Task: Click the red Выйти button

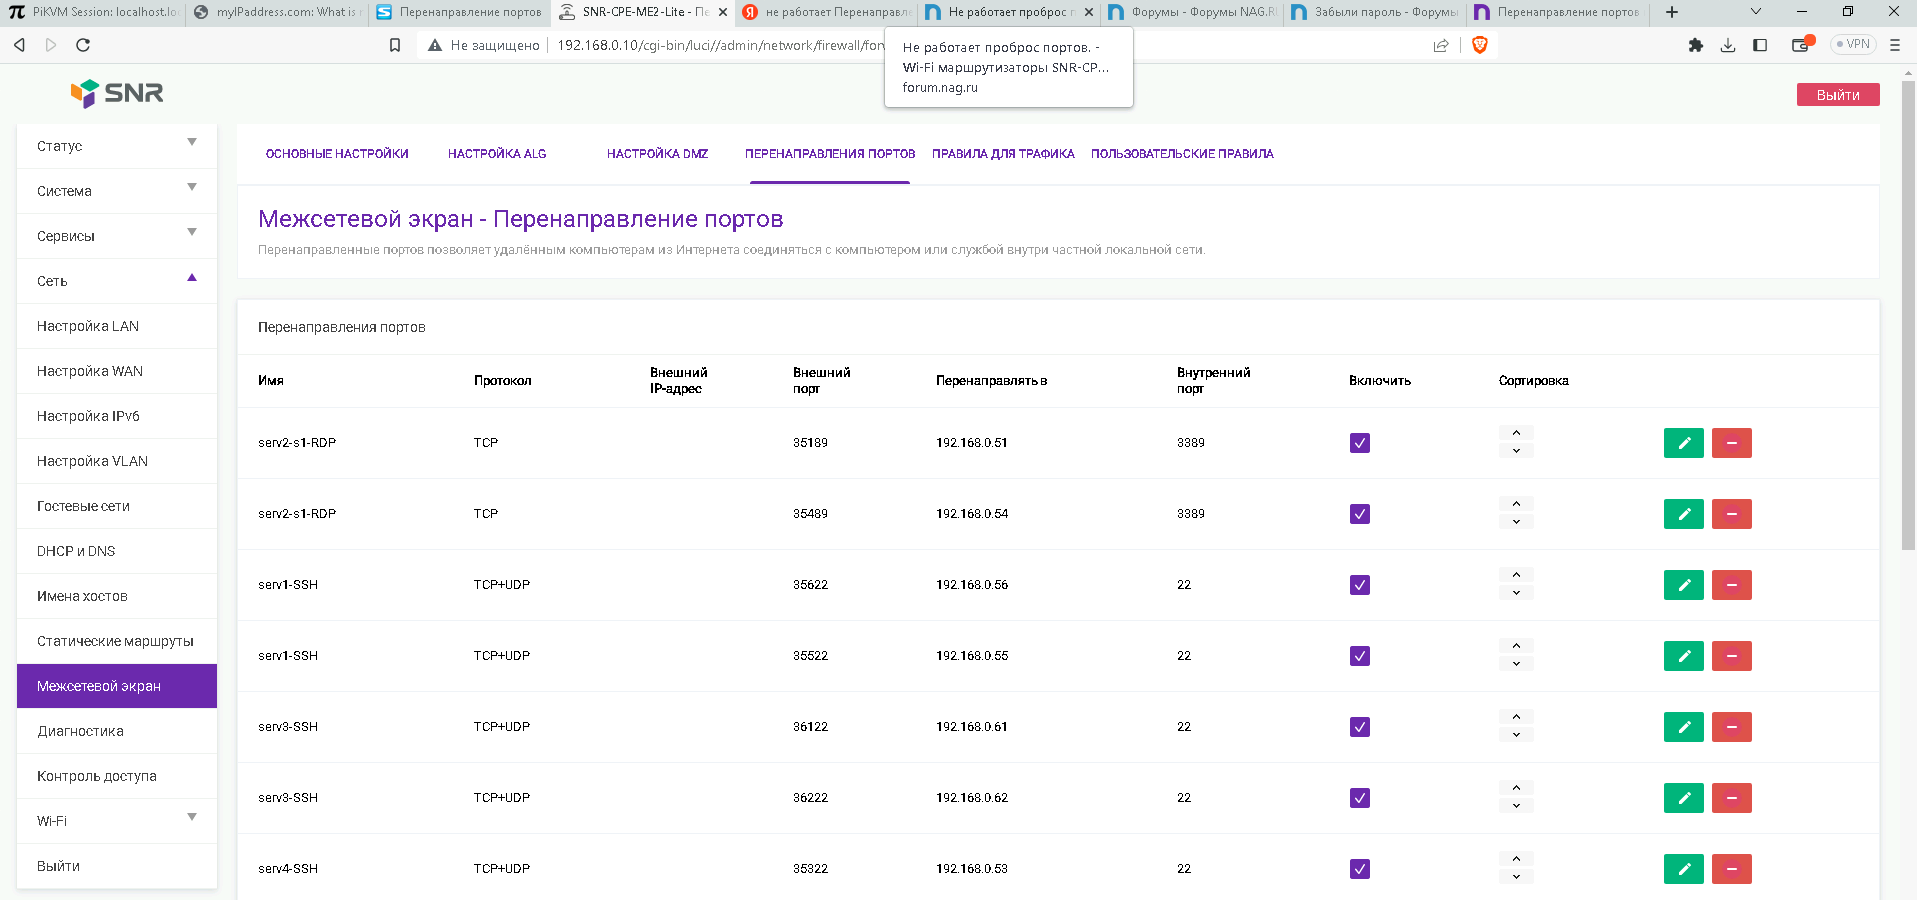Action: pos(1837,95)
